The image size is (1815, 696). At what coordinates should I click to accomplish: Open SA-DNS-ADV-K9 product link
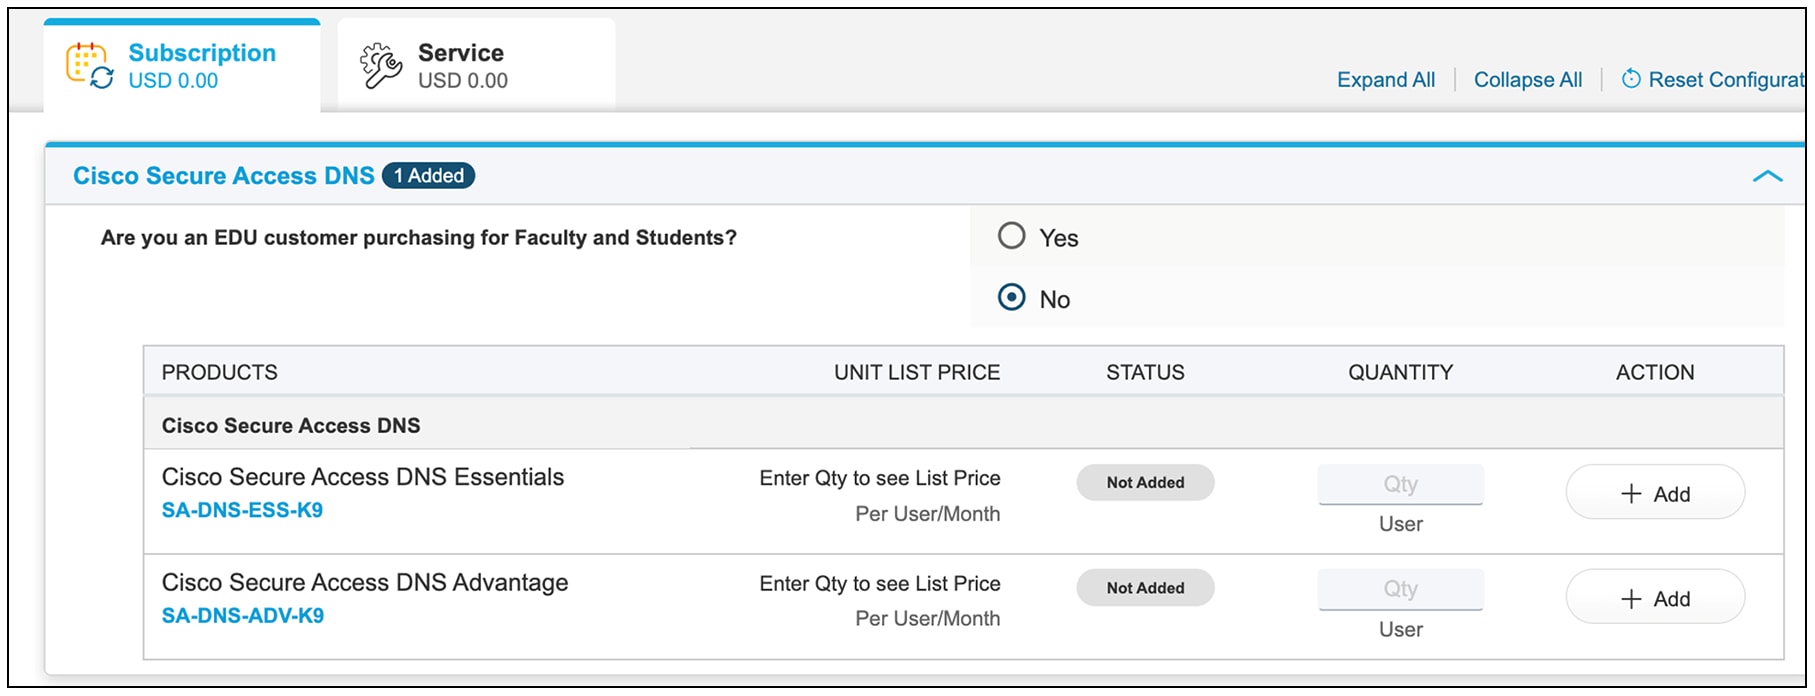coord(243,616)
